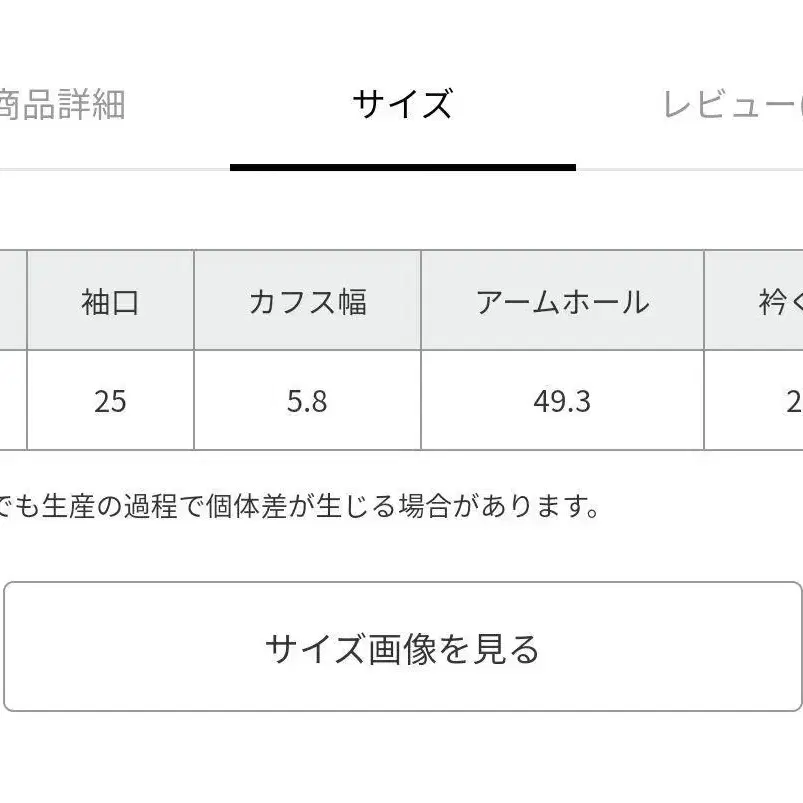Click the 5.8 measurement cell
This screenshot has width=803, height=803.
[x=307, y=401]
